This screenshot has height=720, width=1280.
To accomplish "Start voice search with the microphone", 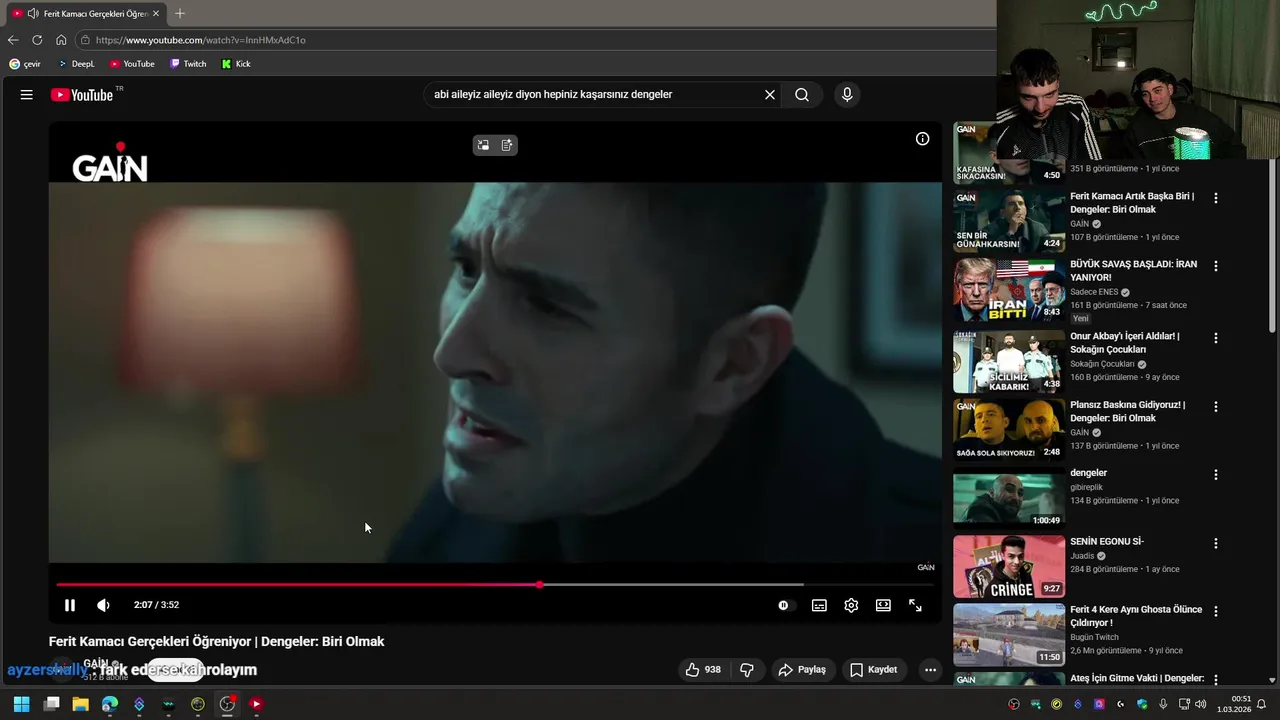I will pyautogui.click(x=847, y=95).
